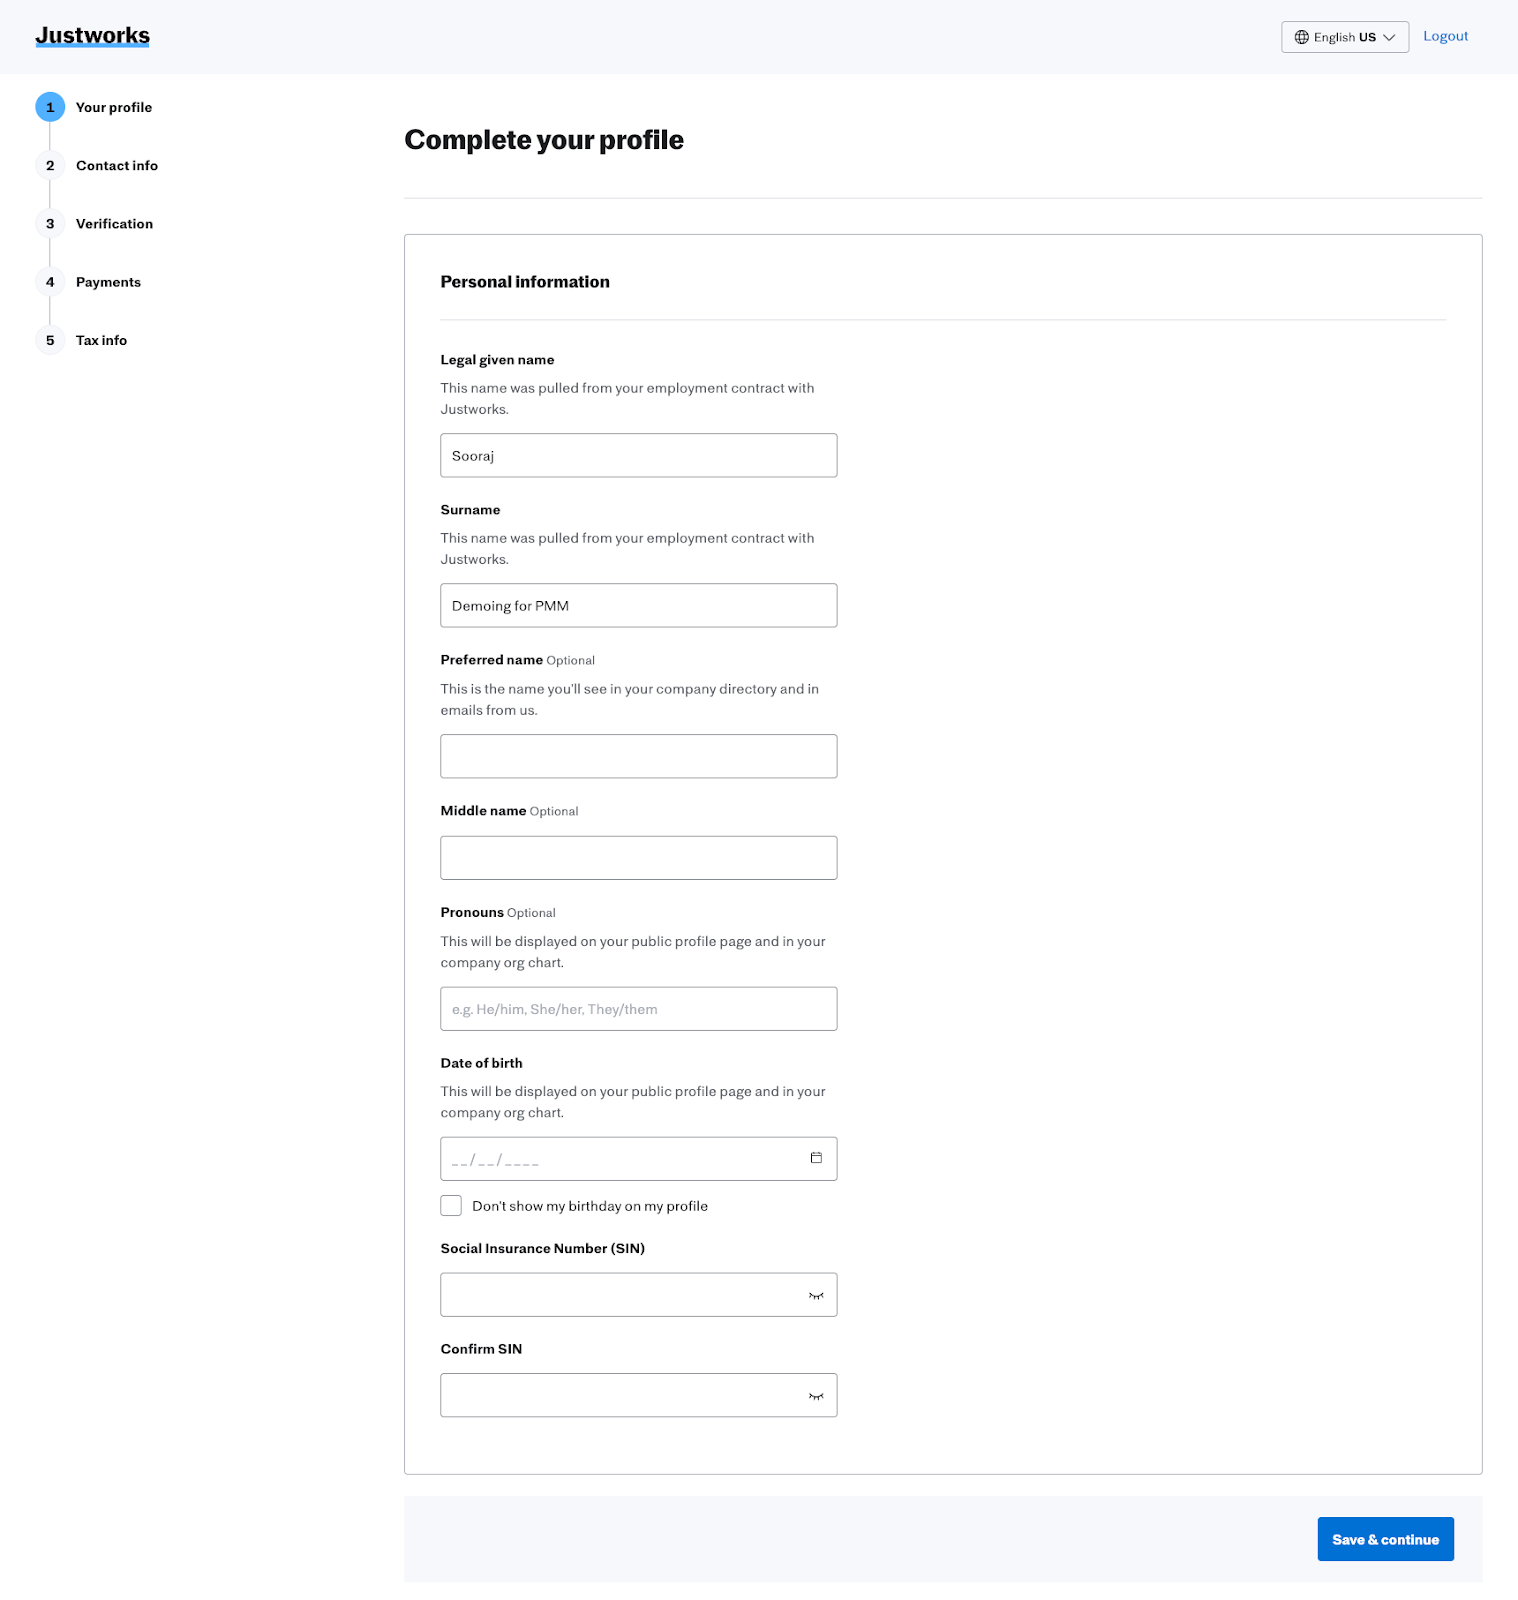Screen dimensions: 1518x1600
Task: Open the Tax info step
Action: (x=101, y=340)
